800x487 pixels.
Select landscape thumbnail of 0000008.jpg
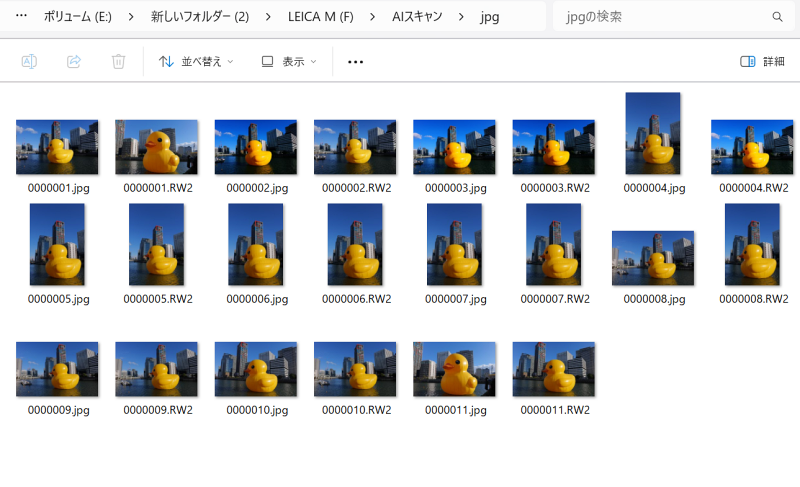tap(653, 258)
